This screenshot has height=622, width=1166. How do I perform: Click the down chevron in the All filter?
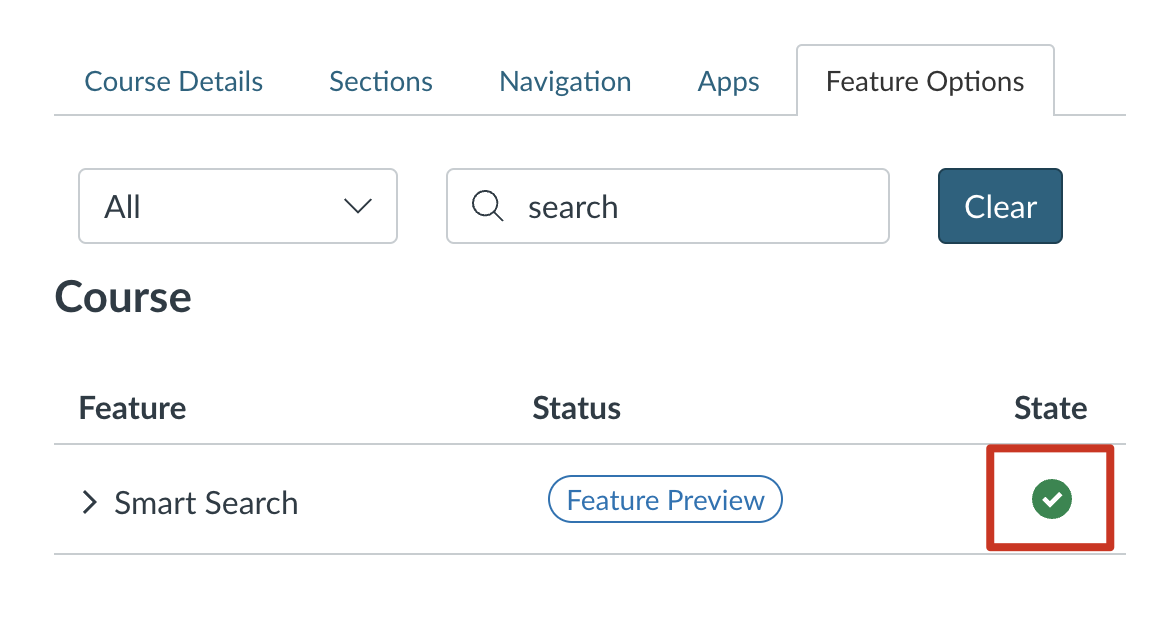pos(357,206)
